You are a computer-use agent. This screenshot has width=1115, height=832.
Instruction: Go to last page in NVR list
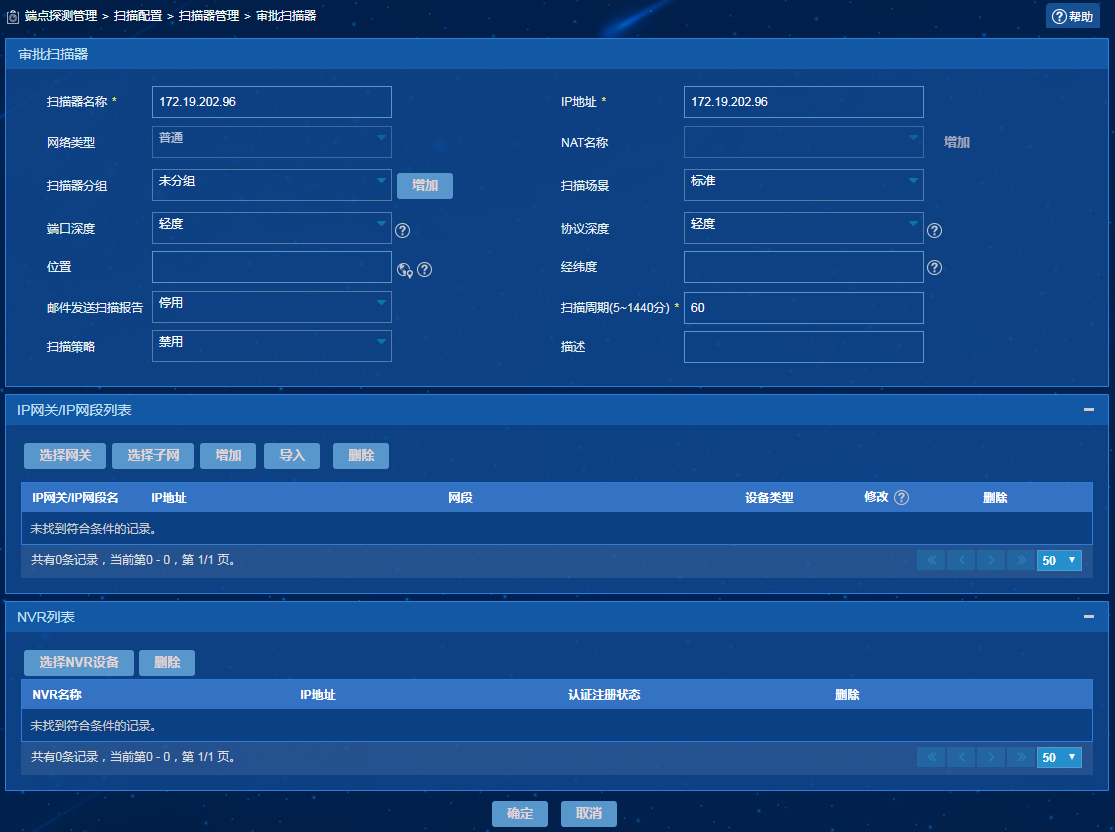(1021, 757)
